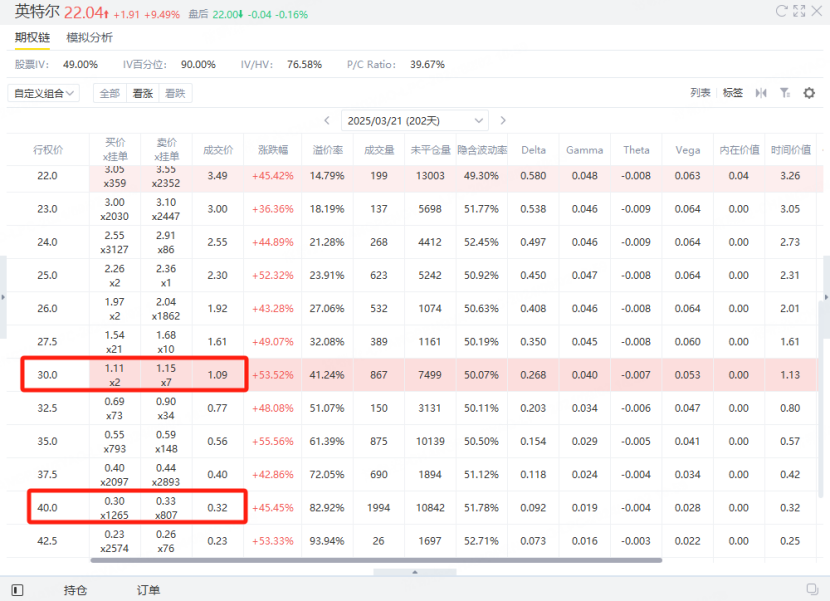Viewport: 830px width, 601px height.
Task: Switch to 列表 view
Action: [x=700, y=93]
